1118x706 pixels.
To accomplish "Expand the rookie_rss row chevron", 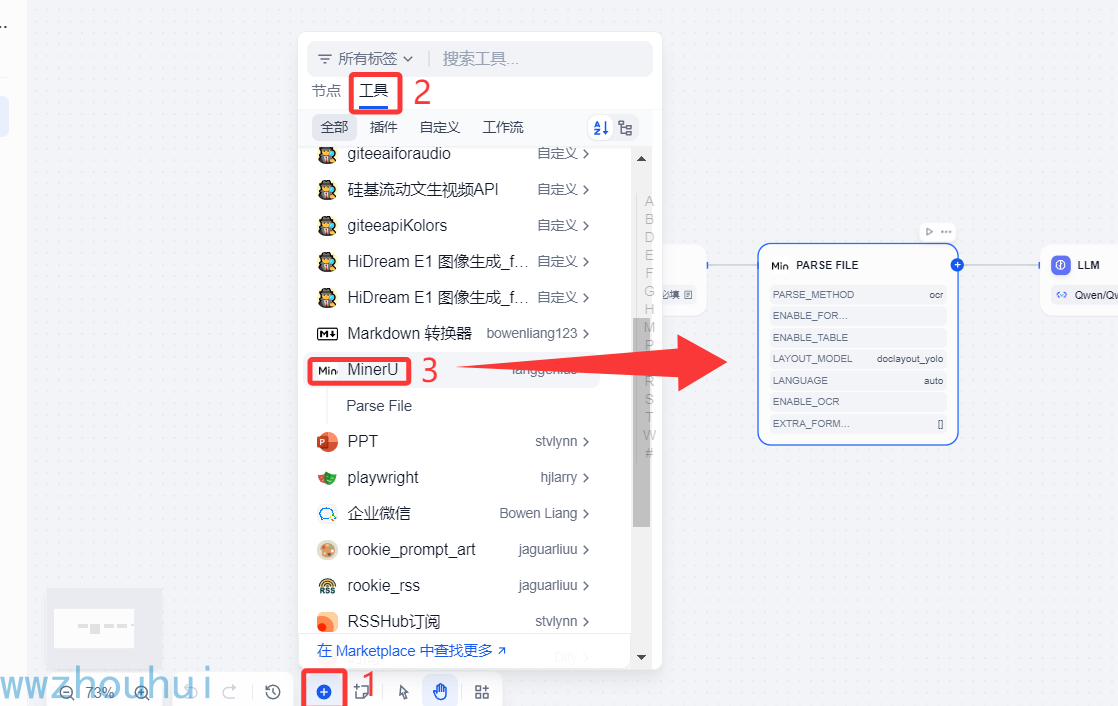I will 586,586.
